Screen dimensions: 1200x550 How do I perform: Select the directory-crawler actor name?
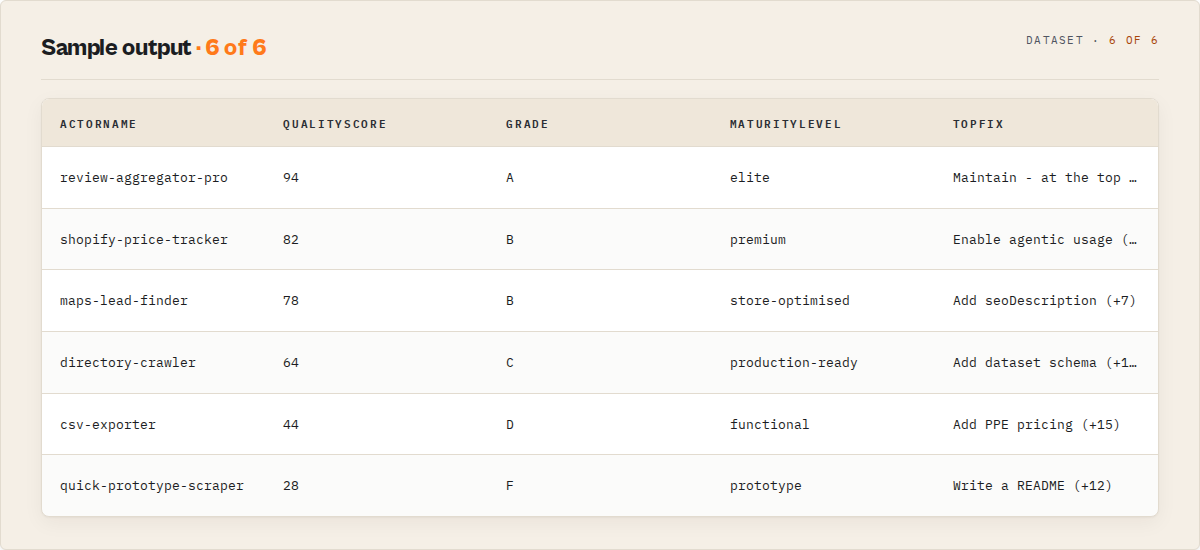pos(128,363)
